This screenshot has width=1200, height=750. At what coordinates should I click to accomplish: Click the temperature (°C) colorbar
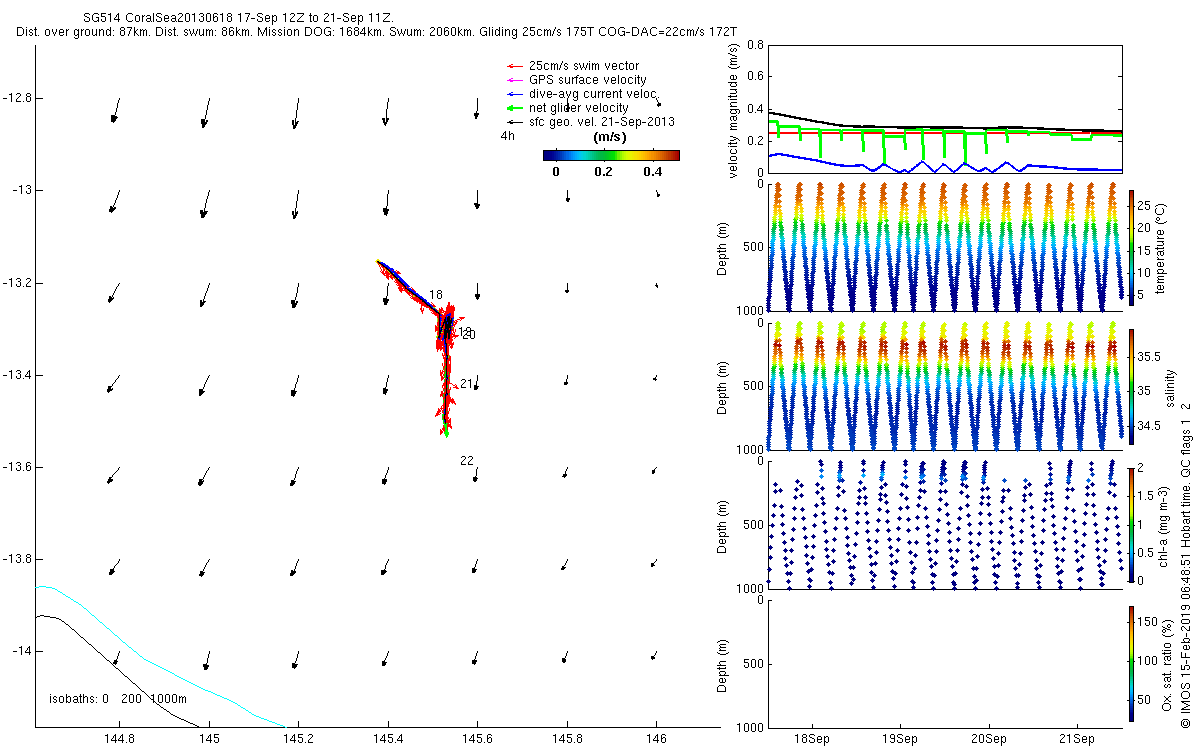pos(1132,247)
